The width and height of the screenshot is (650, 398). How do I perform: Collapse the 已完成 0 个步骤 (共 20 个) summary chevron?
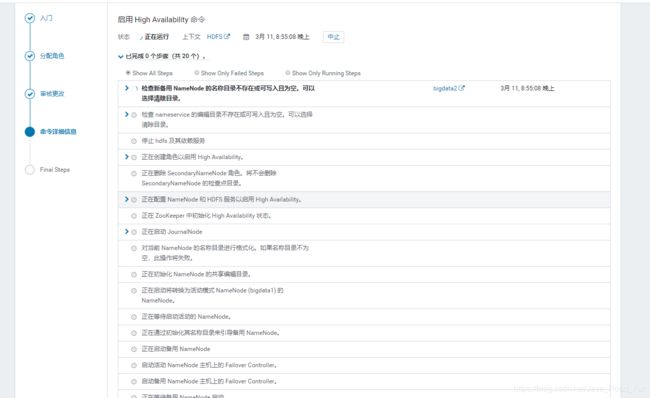121,56
